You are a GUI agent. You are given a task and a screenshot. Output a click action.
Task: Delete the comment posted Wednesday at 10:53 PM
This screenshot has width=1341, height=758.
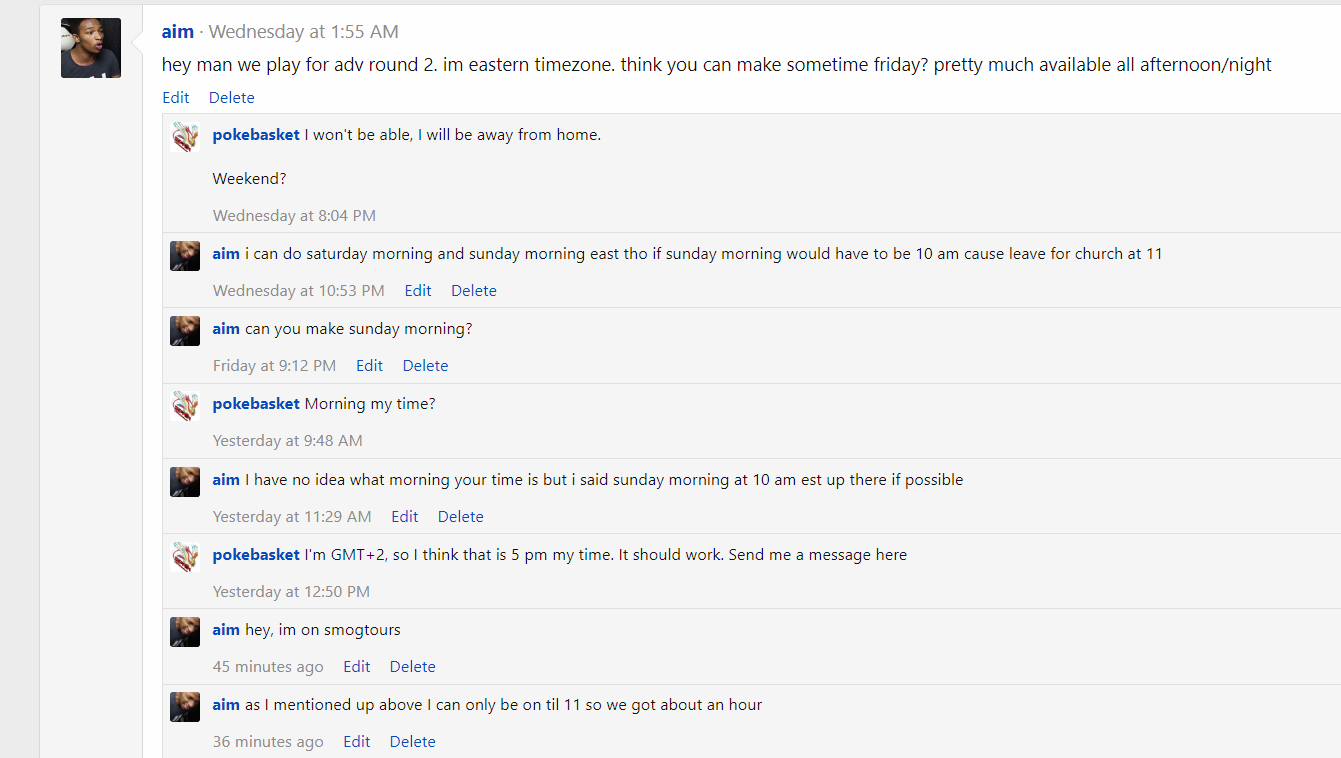[474, 291]
